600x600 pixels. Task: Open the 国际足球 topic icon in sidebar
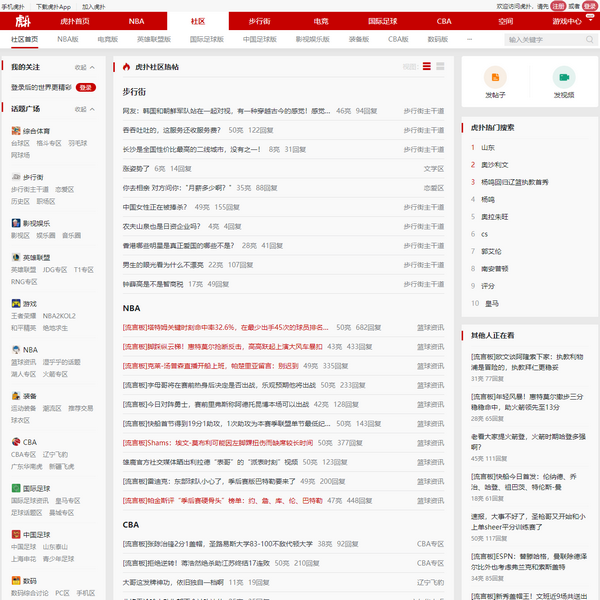click(16, 488)
